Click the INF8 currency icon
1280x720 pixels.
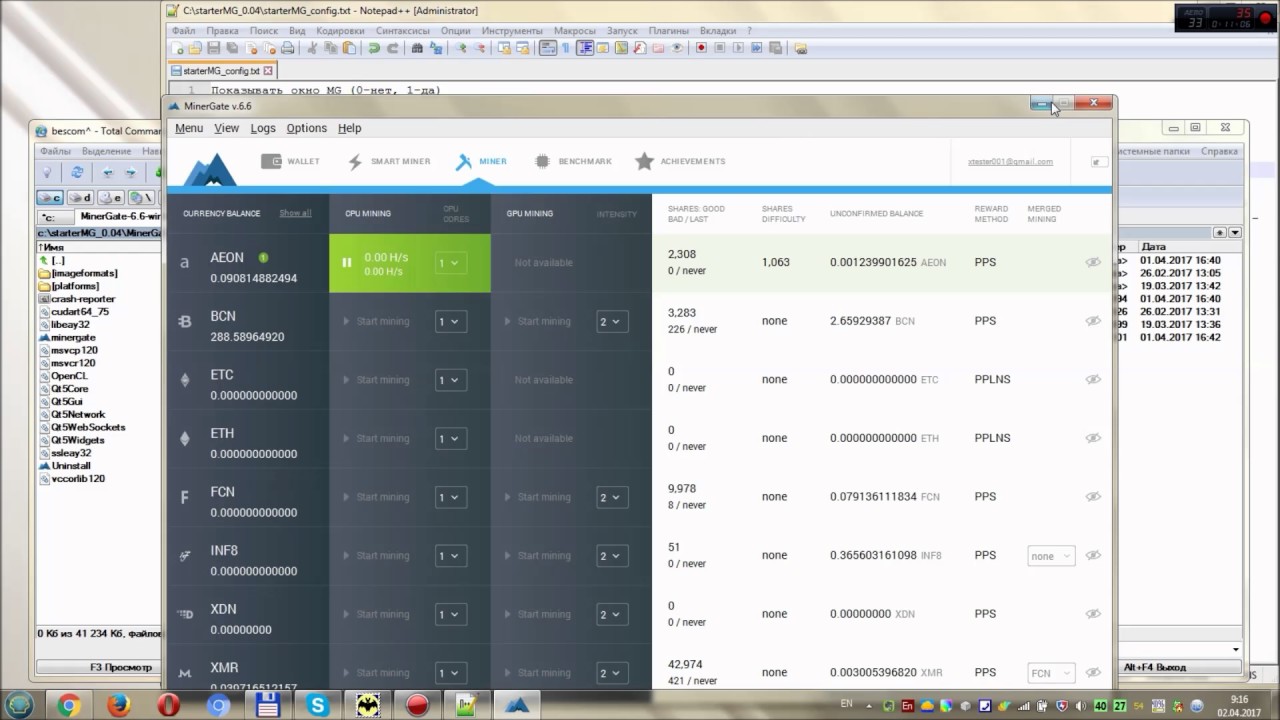coord(184,556)
